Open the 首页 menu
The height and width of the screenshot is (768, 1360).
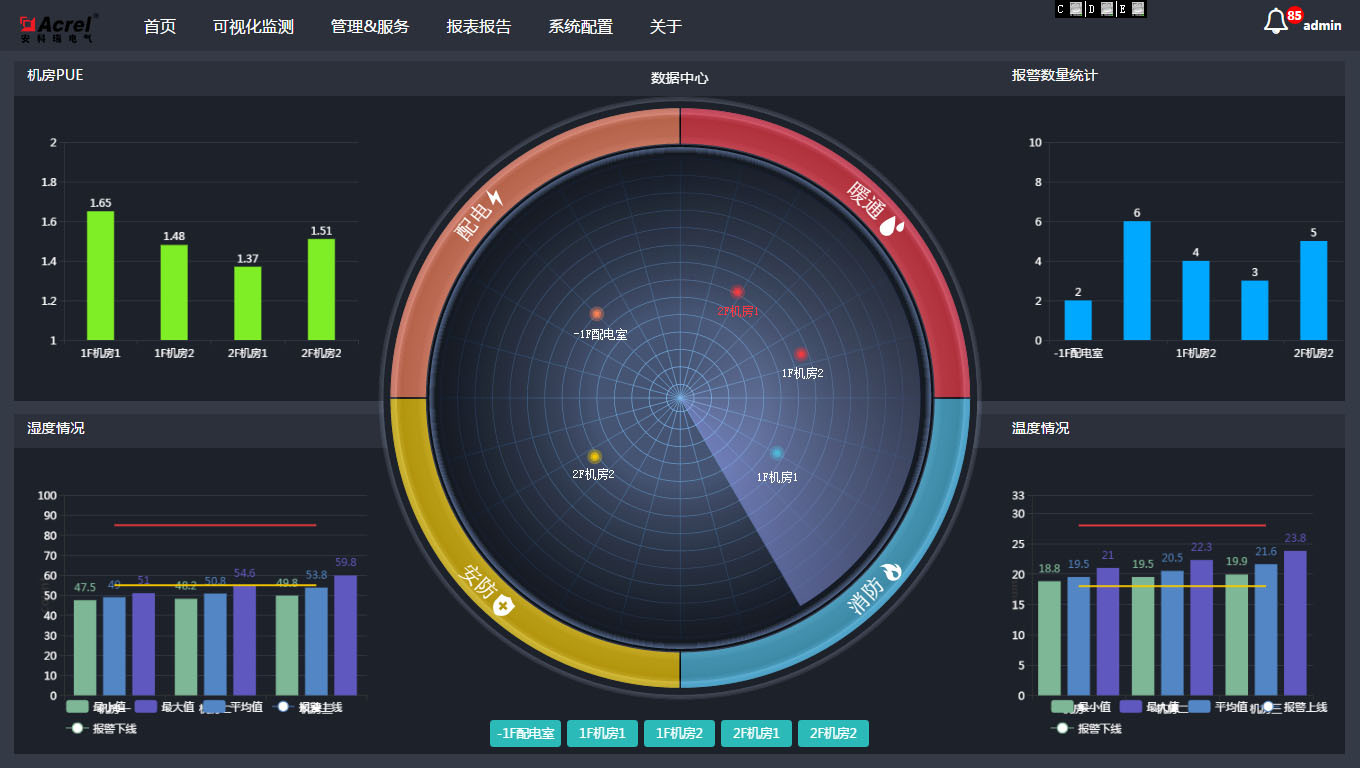point(160,27)
